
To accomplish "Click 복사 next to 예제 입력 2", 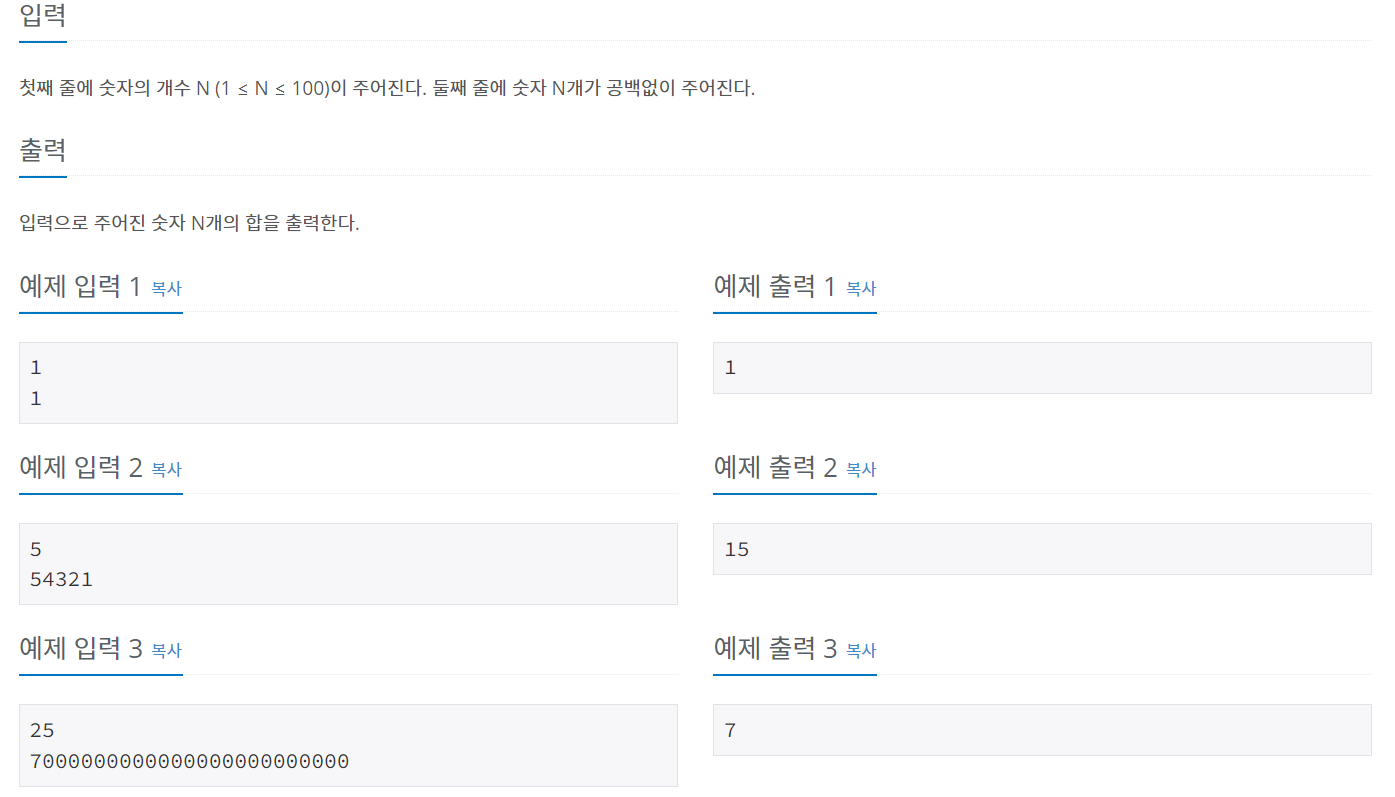I will click(x=166, y=469).
